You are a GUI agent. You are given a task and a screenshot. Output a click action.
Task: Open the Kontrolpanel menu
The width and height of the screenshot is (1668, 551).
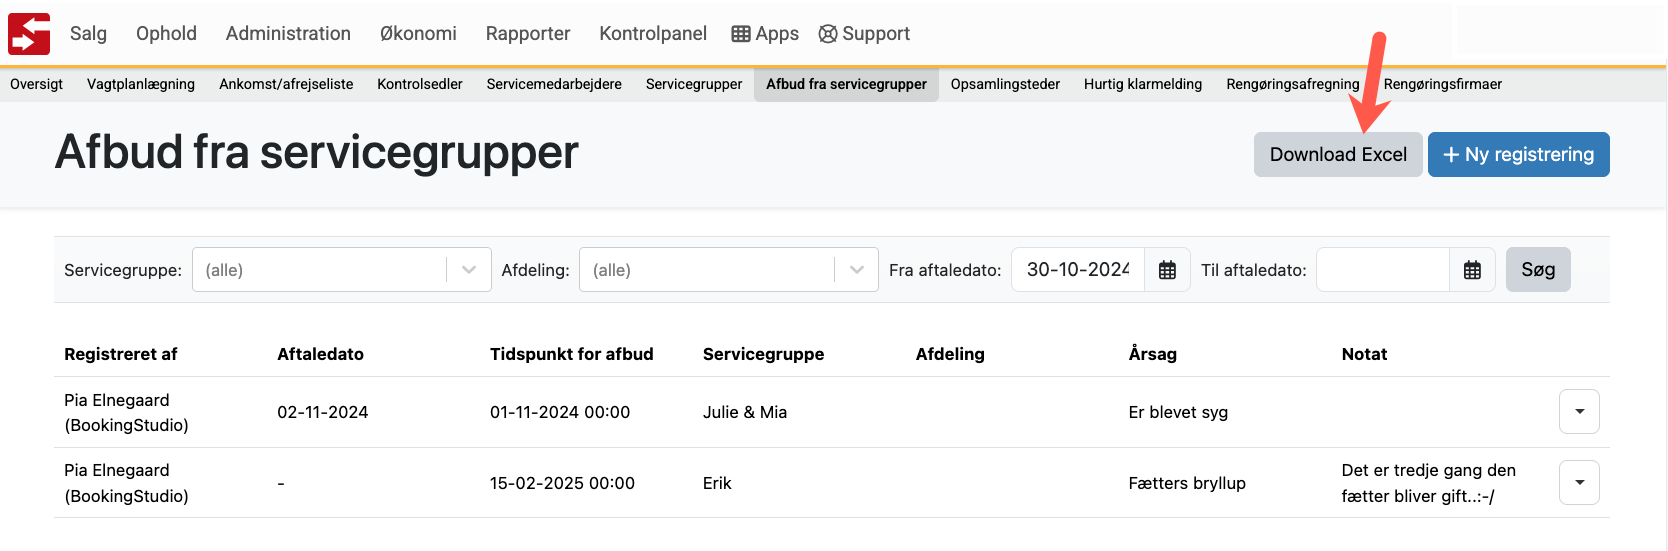click(653, 34)
